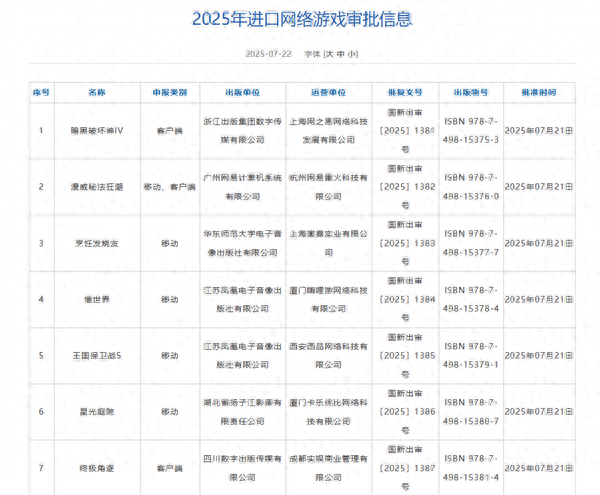
Task: Click approval date in 终极角逐 row
Action: click(x=539, y=468)
